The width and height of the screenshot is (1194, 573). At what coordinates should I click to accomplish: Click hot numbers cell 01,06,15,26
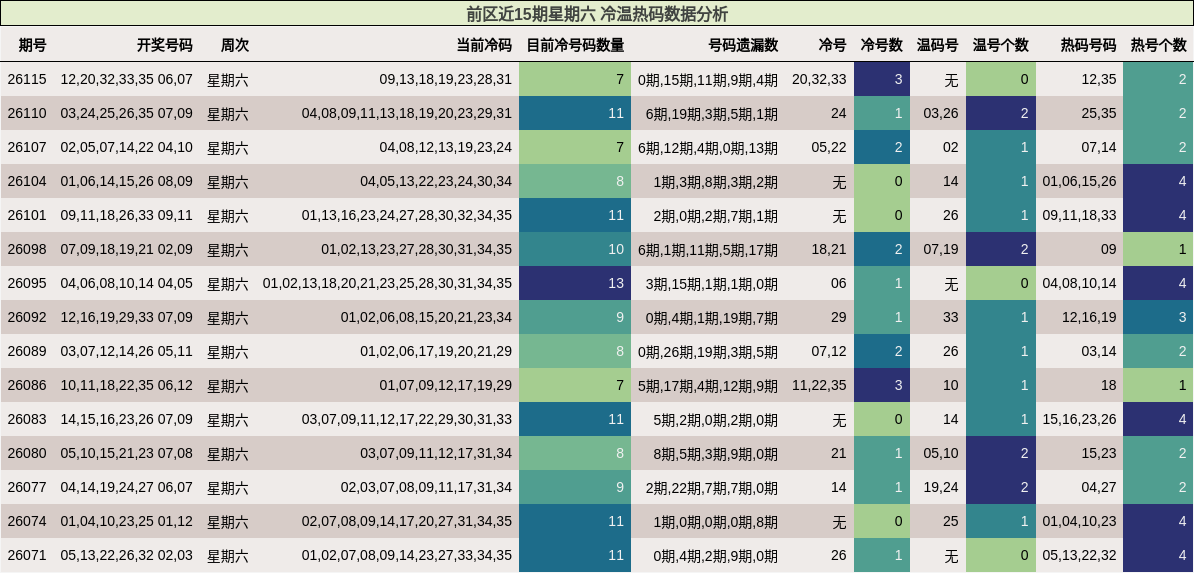point(1079,181)
